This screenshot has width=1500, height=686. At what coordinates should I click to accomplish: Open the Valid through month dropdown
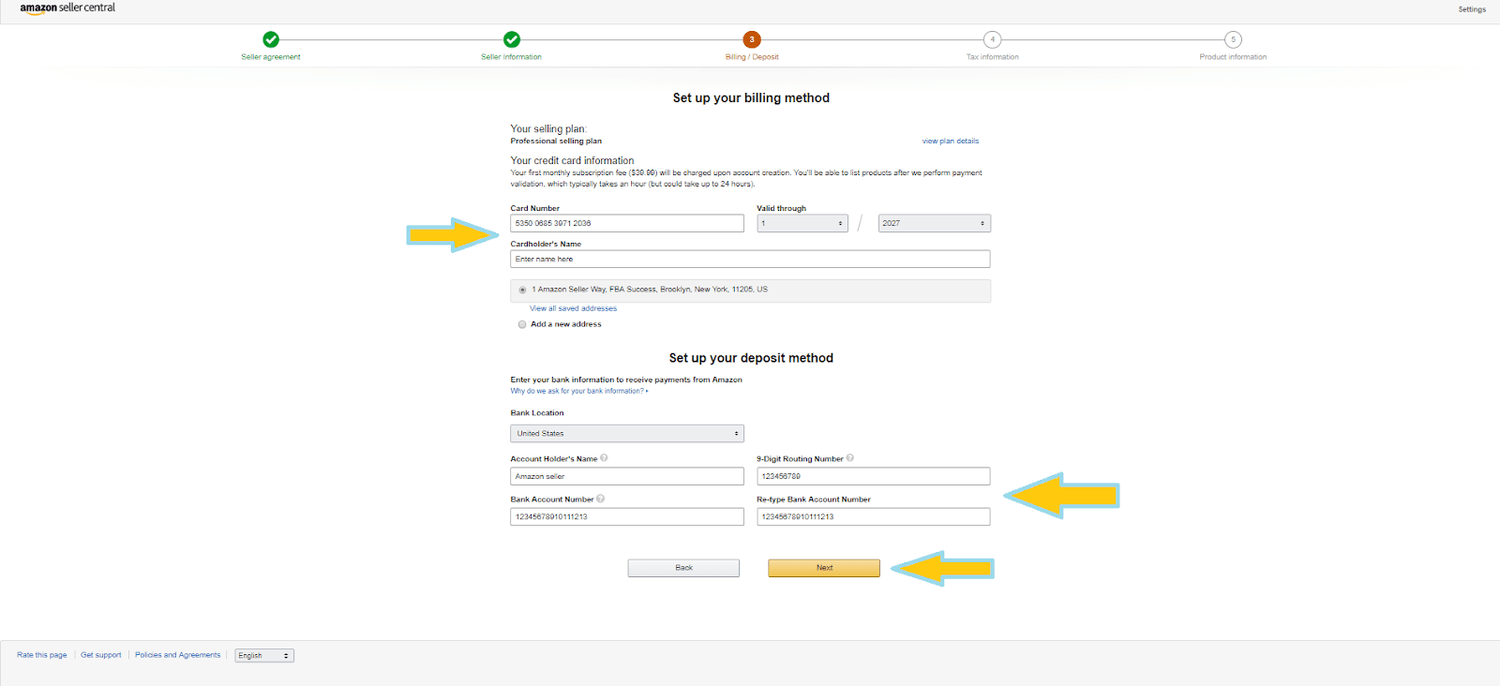pyautogui.click(x=802, y=223)
